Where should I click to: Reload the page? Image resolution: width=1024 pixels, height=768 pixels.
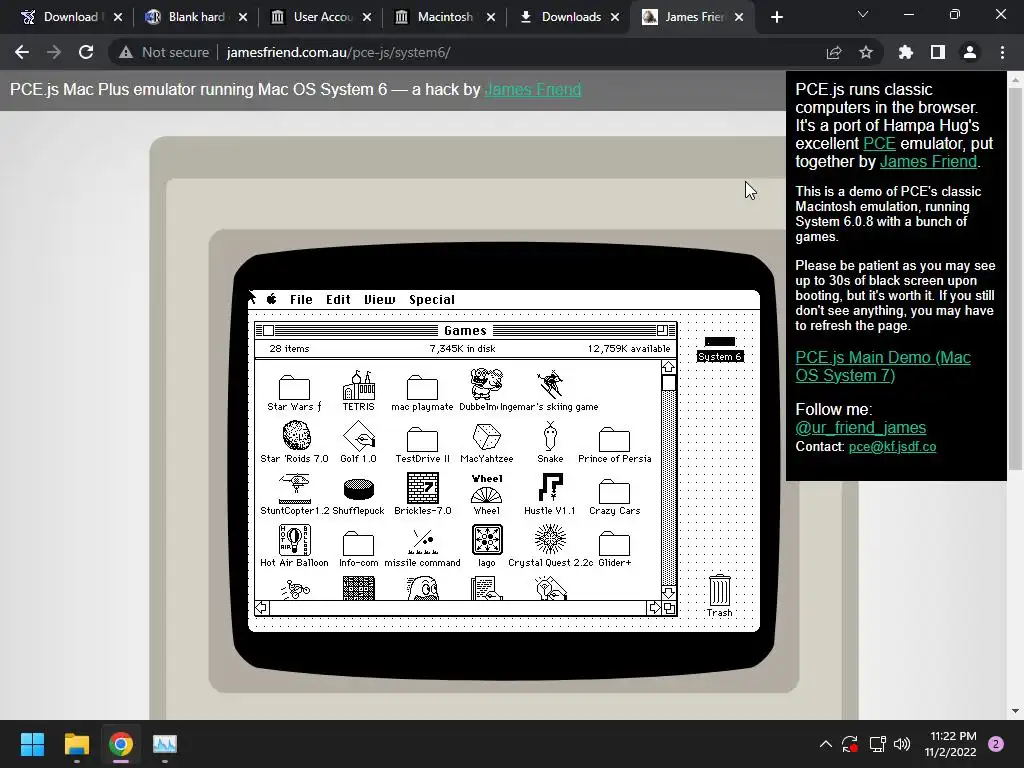point(86,52)
